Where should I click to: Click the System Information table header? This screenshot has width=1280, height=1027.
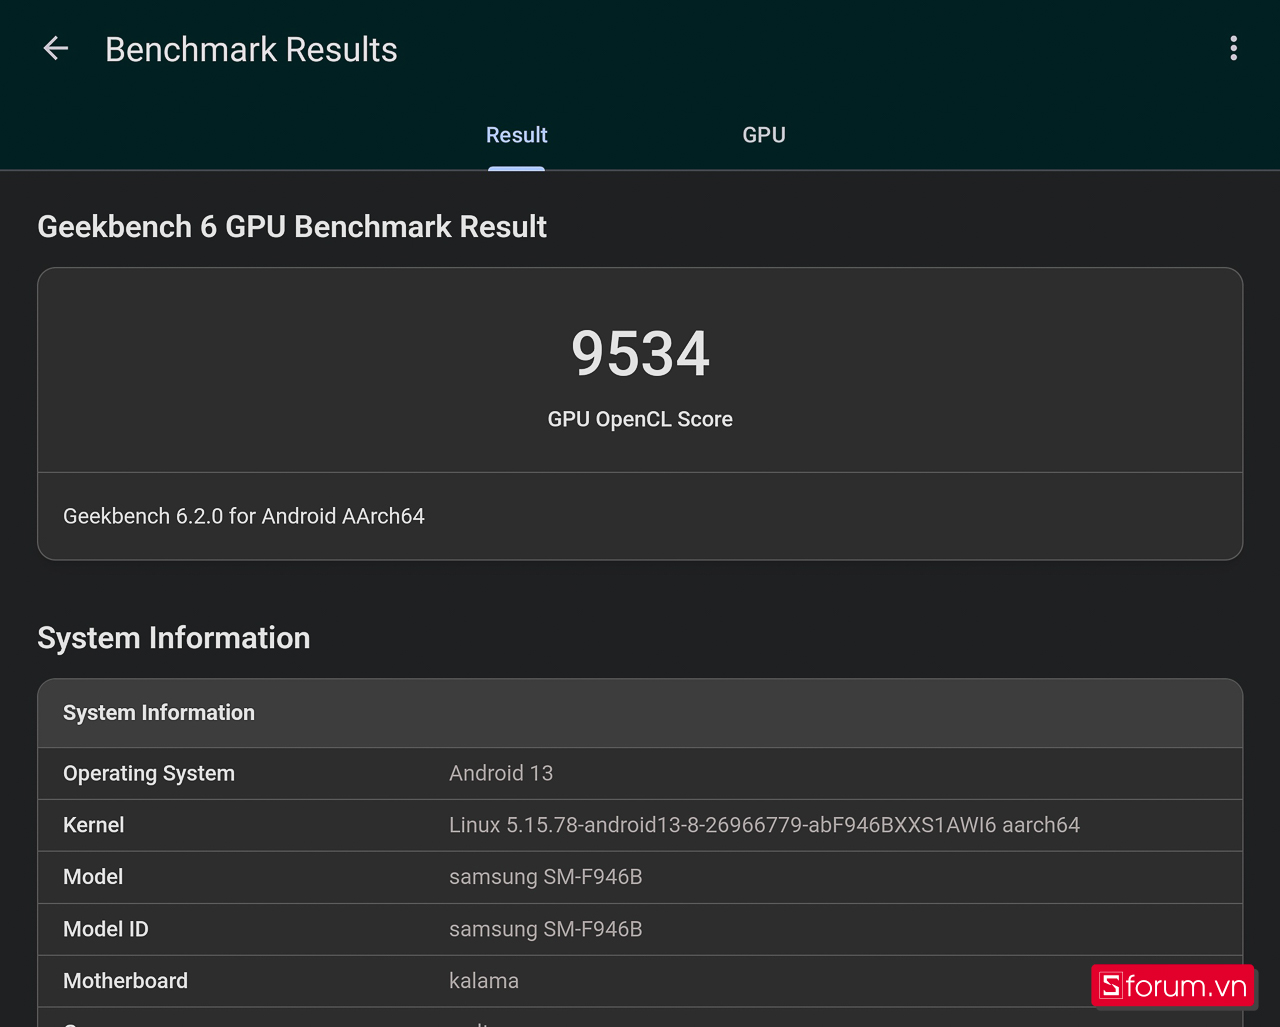pyautogui.click(x=159, y=713)
